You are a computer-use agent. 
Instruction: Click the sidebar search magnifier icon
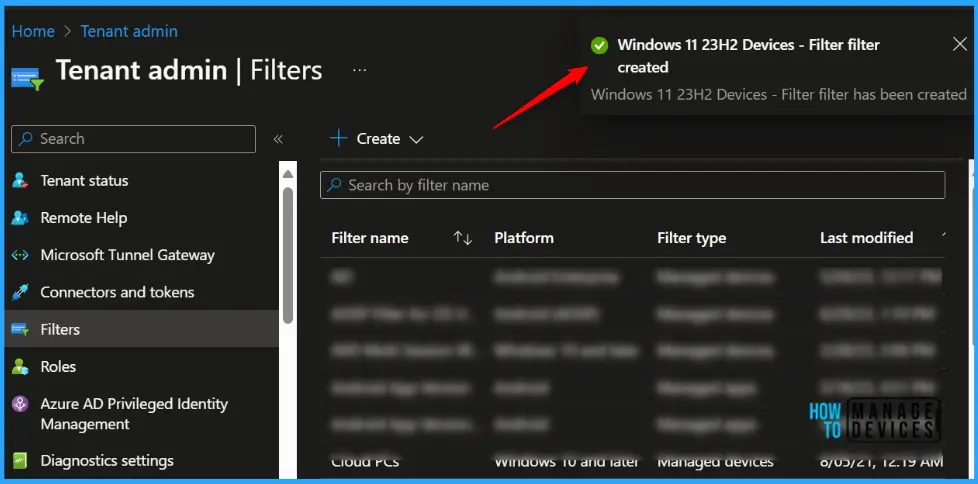[x=26, y=139]
